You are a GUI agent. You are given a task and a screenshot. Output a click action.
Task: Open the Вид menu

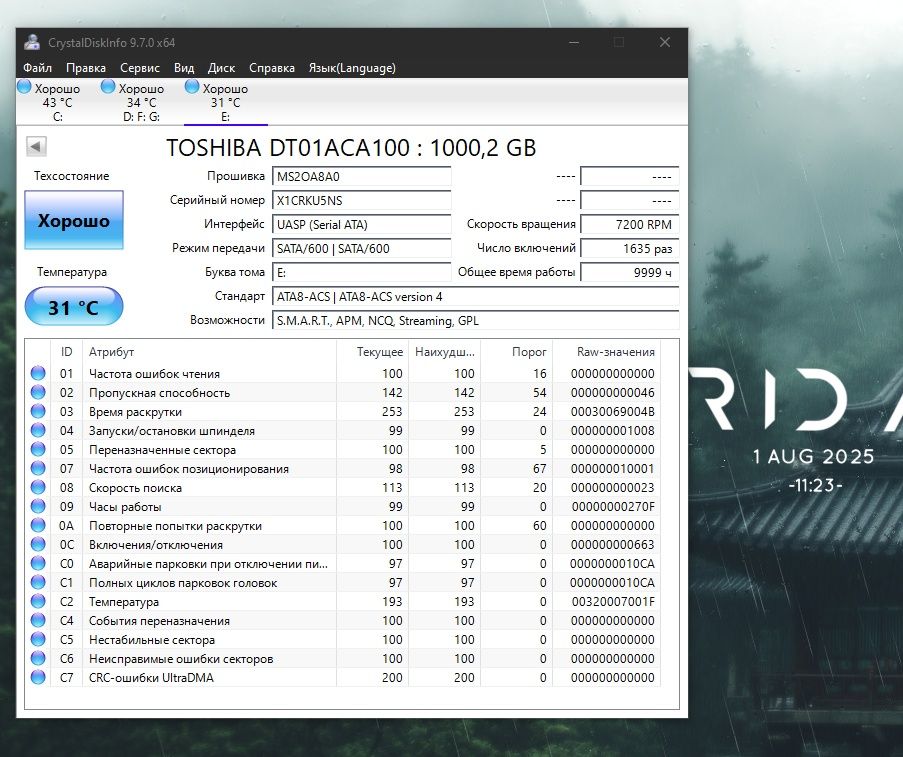pyautogui.click(x=184, y=68)
